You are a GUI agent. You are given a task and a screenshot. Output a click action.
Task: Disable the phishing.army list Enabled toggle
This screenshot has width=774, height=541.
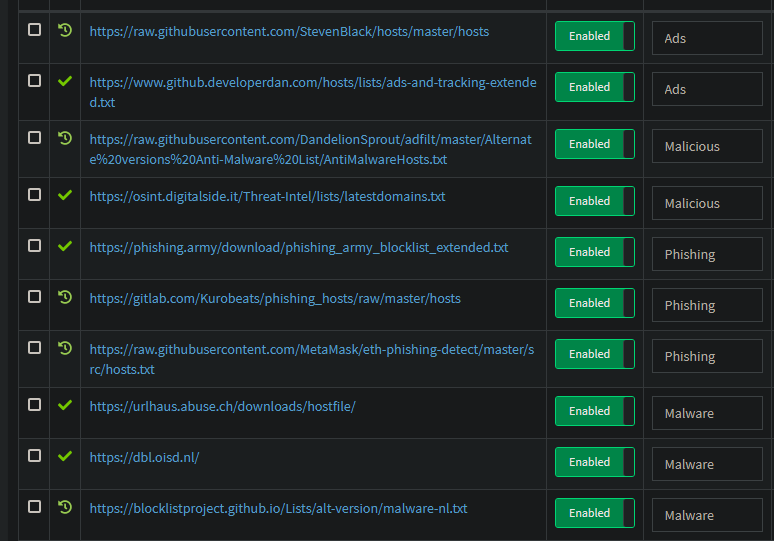[594, 252]
